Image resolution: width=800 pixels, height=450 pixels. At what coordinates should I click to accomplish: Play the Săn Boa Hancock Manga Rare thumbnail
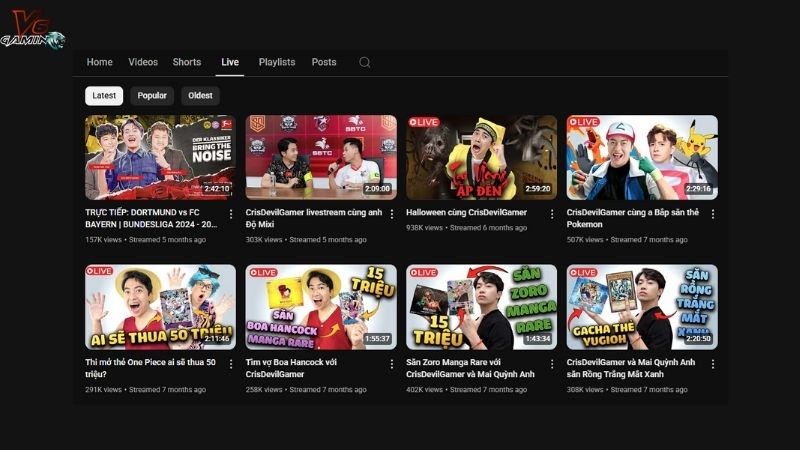pos(321,307)
